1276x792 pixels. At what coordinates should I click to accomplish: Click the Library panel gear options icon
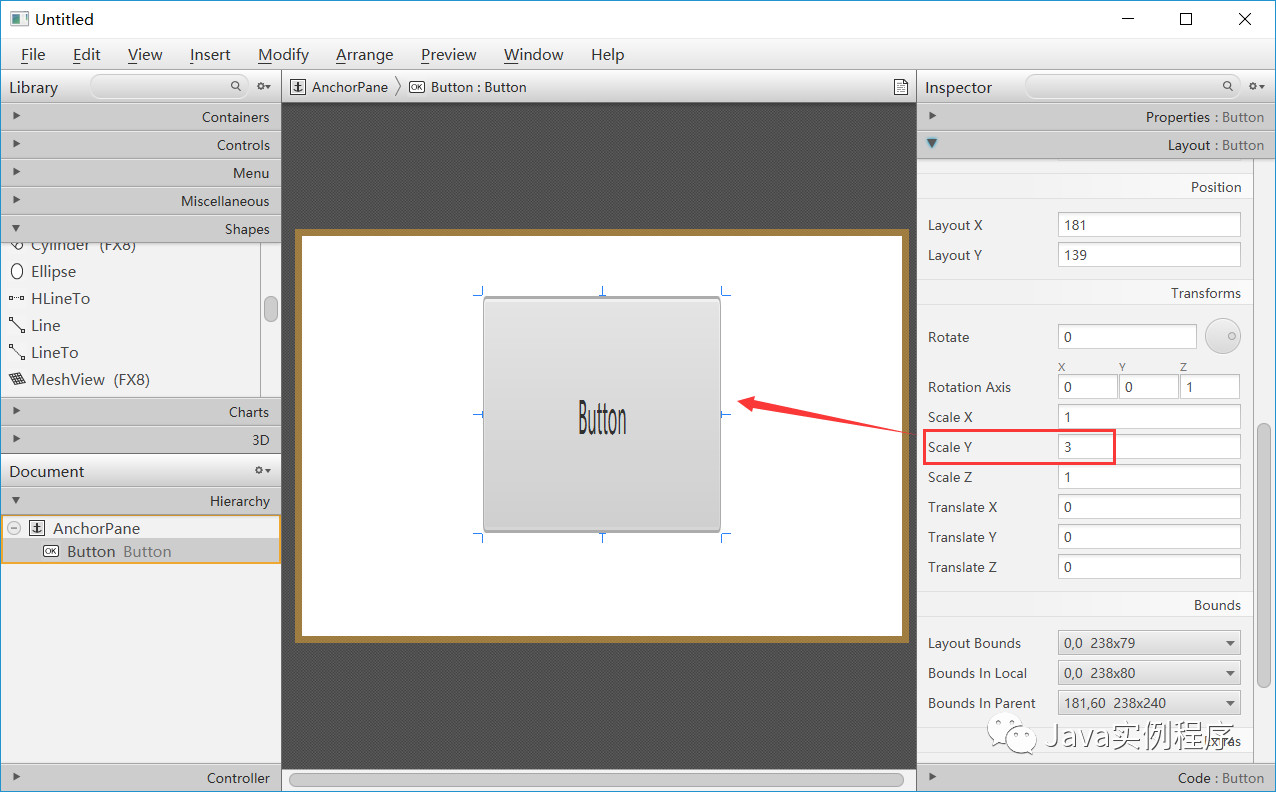click(x=263, y=87)
